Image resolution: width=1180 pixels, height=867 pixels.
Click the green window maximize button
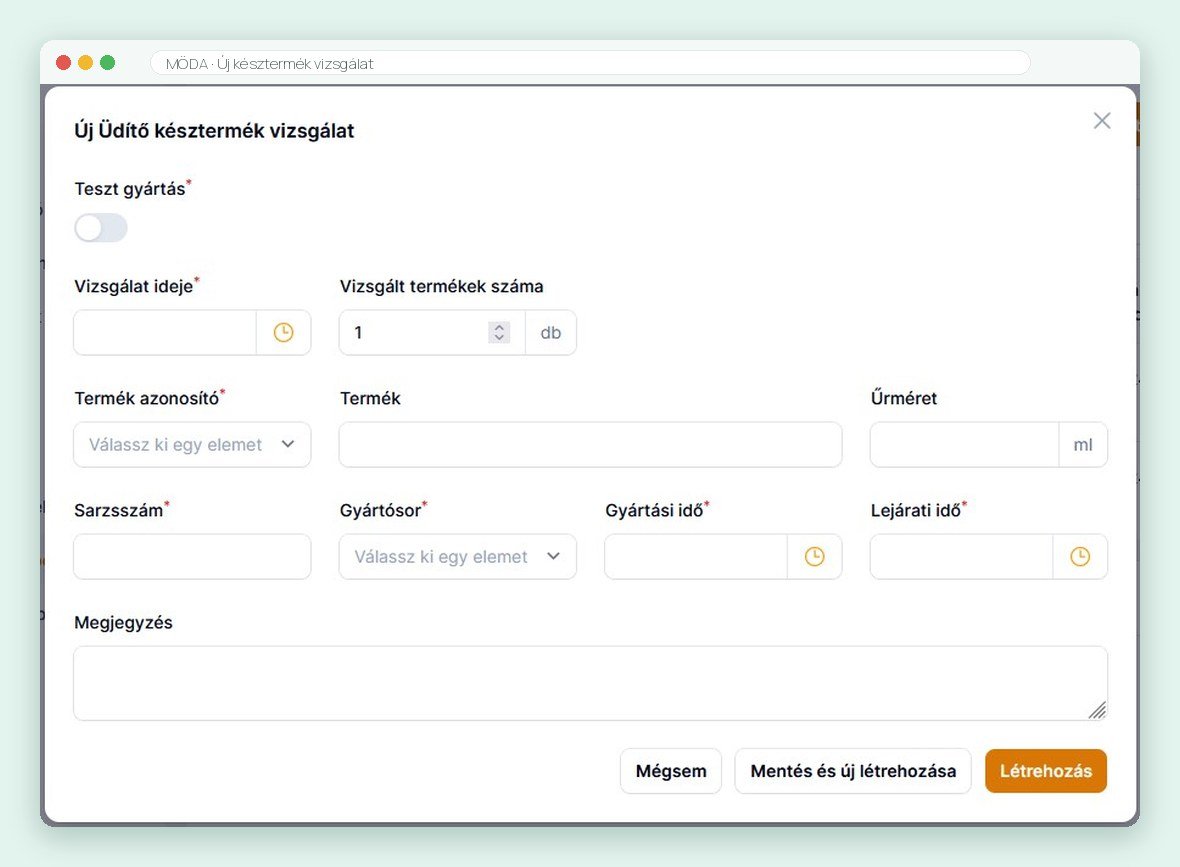[x=108, y=62]
